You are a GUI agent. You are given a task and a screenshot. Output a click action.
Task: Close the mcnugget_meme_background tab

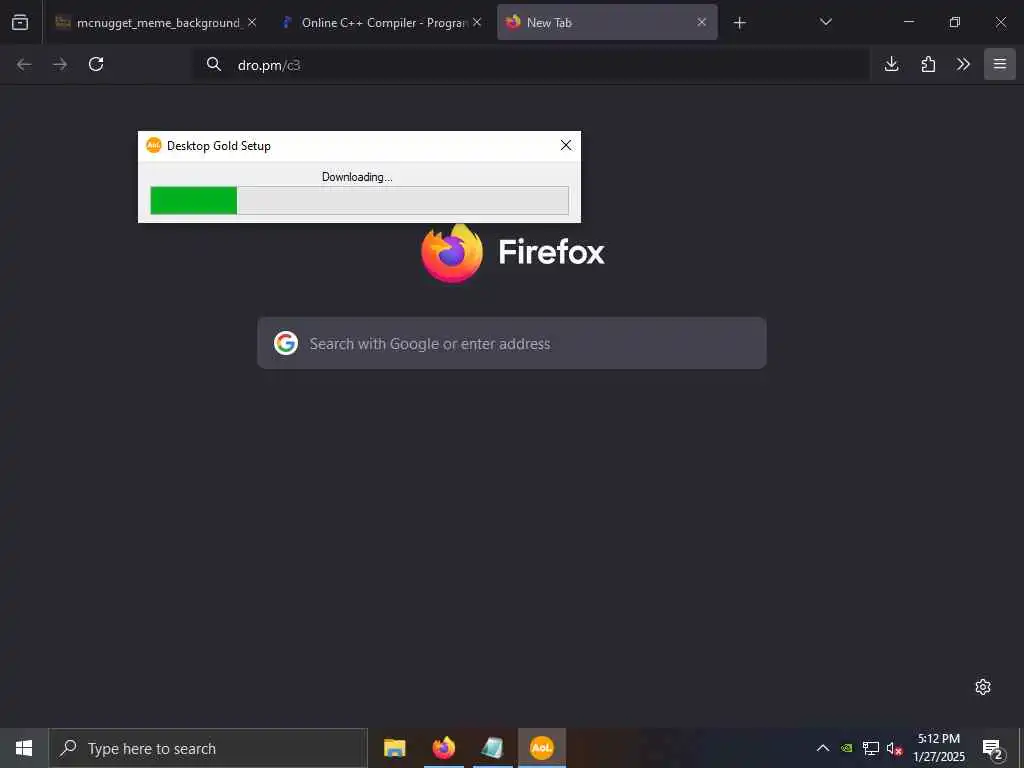(x=252, y=22)
